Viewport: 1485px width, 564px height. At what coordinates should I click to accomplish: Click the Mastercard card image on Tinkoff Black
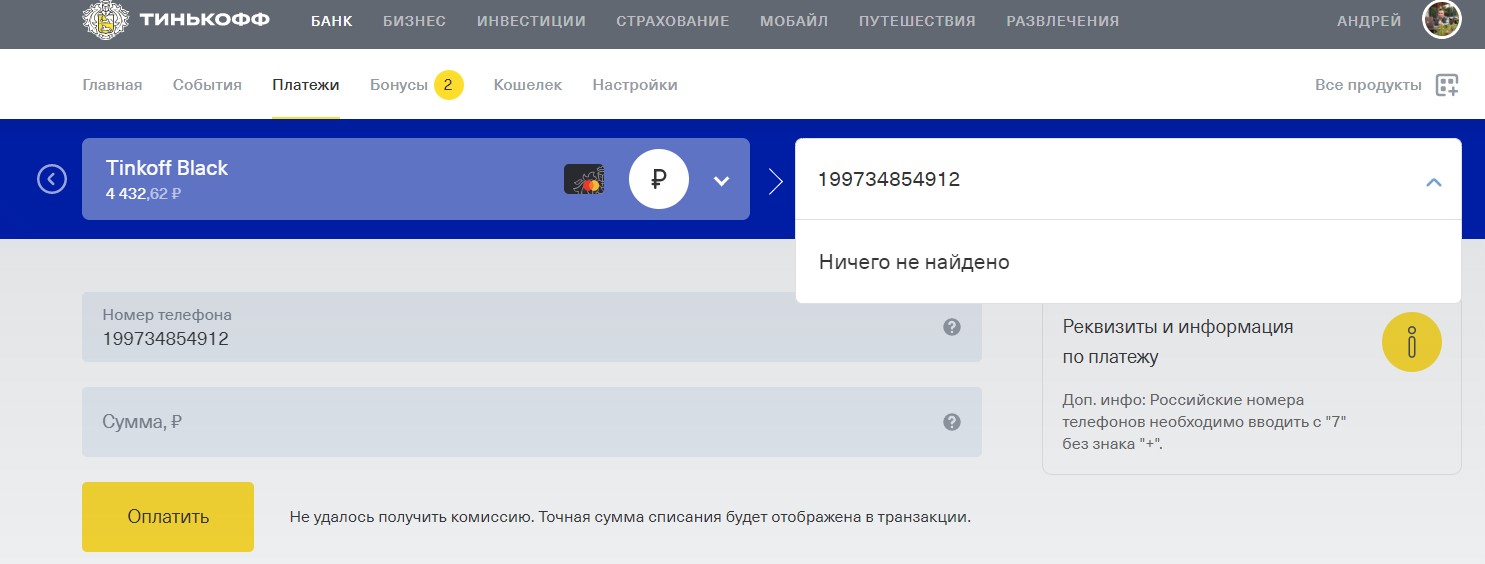click(584, 179)
